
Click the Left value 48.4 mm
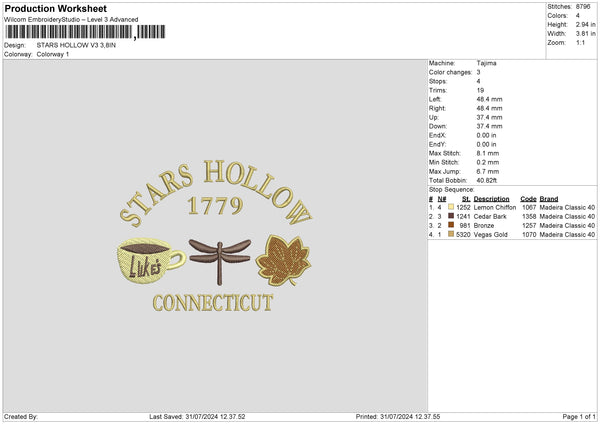pyautogui.click(x=489, y=99)
